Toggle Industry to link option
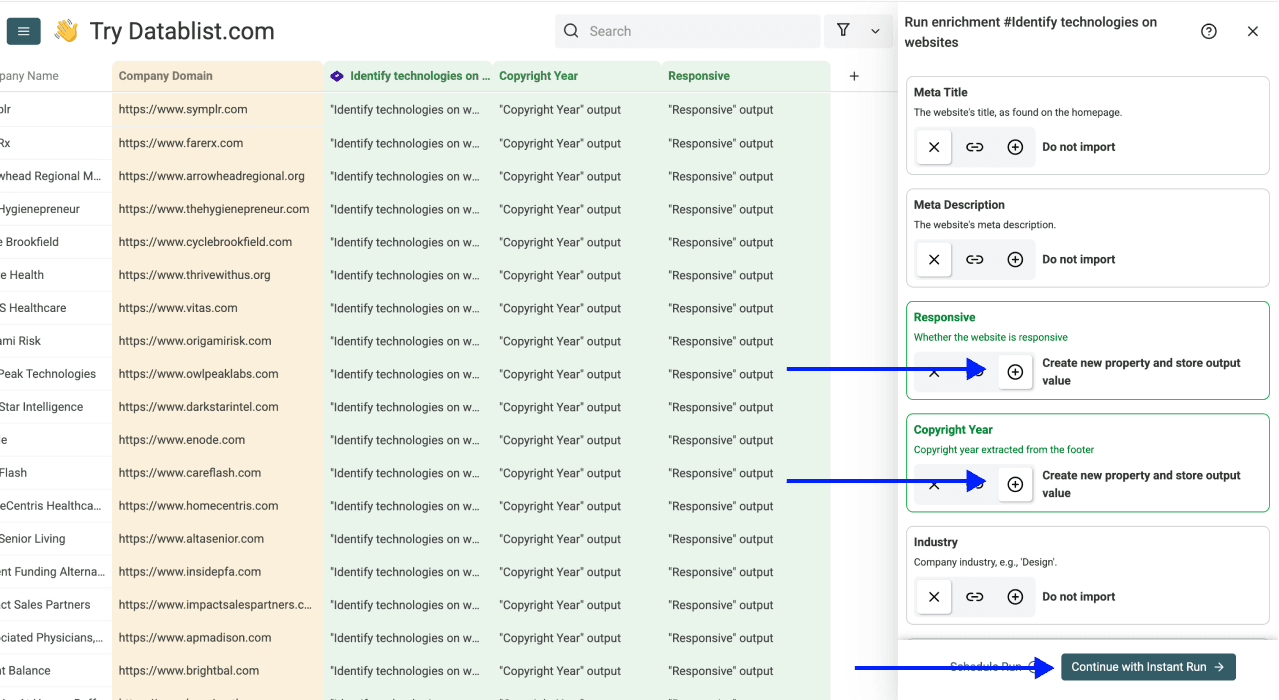The height and width of the screenshot is (700, 1279). pyautogui.click(x=974, y=596)
